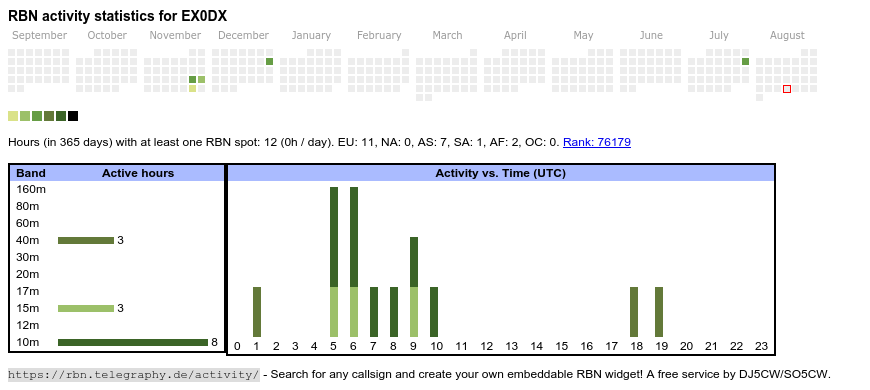The height and width of the screenshot is (390, 870).
Task: Click the 17m band label
Action: pos(28,291)
